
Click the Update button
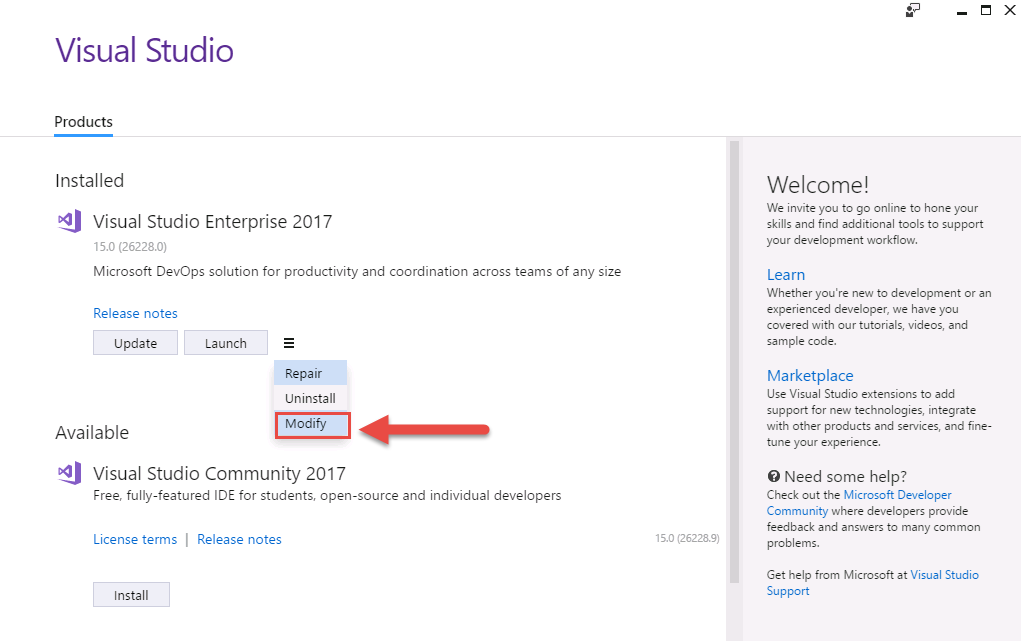coord(135,343)
